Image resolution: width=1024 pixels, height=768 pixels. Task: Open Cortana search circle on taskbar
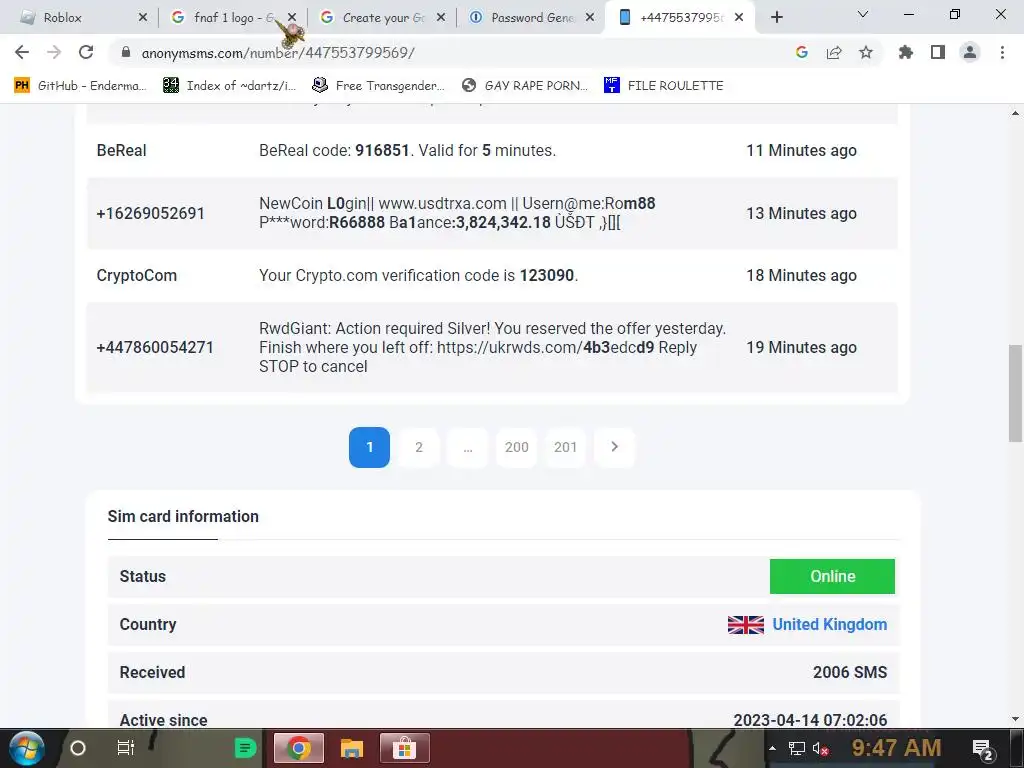[78, 748]
